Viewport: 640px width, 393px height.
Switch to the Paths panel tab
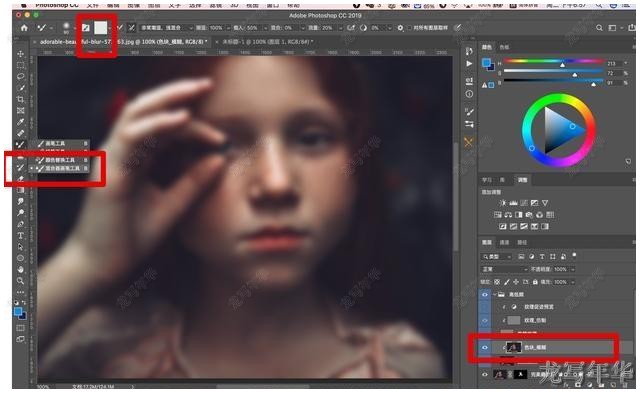pyautogui.click(x=522, y=242)
